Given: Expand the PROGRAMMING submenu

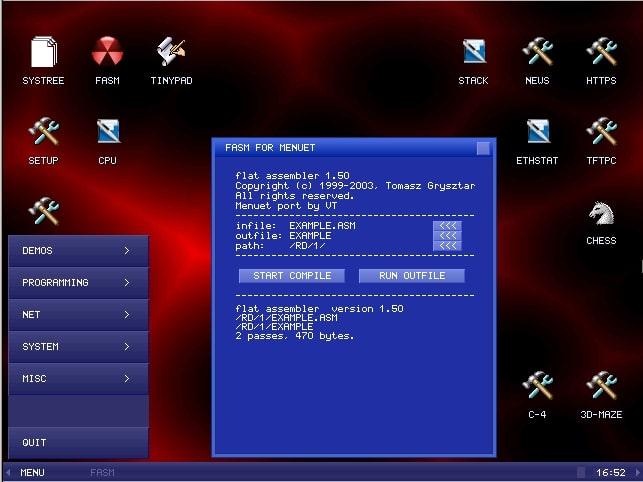Looking at the screenshot, I should point(78,283).
